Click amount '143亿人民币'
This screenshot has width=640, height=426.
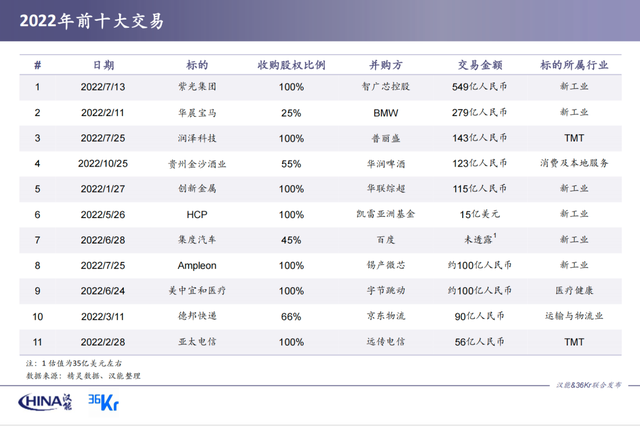click(480, 138)
